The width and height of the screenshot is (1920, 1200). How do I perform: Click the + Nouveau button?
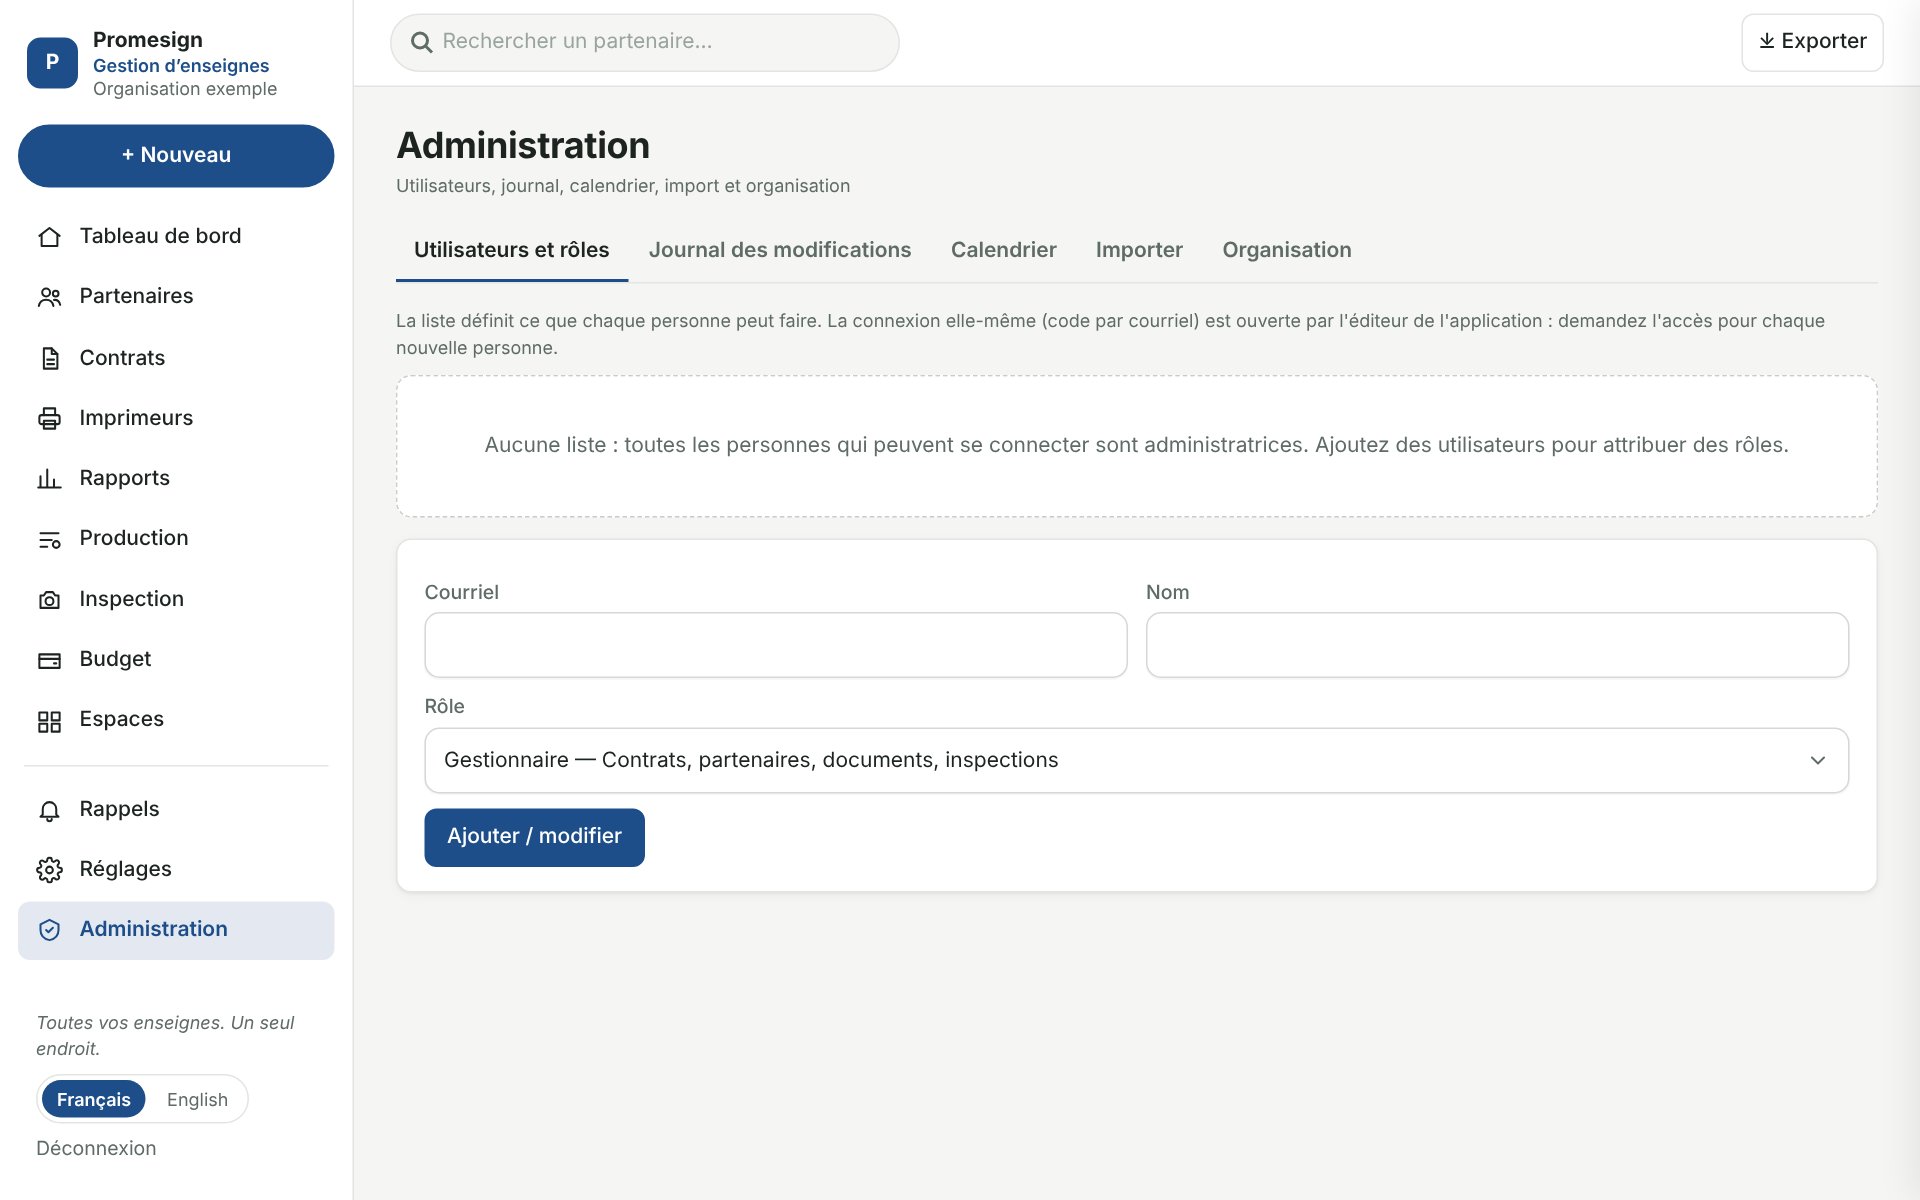(x=176, y=155)
